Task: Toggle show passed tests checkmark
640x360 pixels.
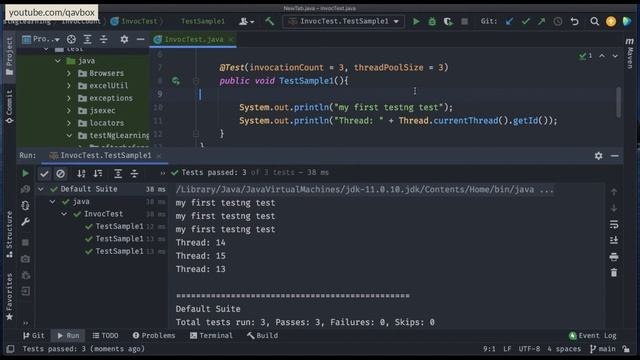Action: pos(44,173)
